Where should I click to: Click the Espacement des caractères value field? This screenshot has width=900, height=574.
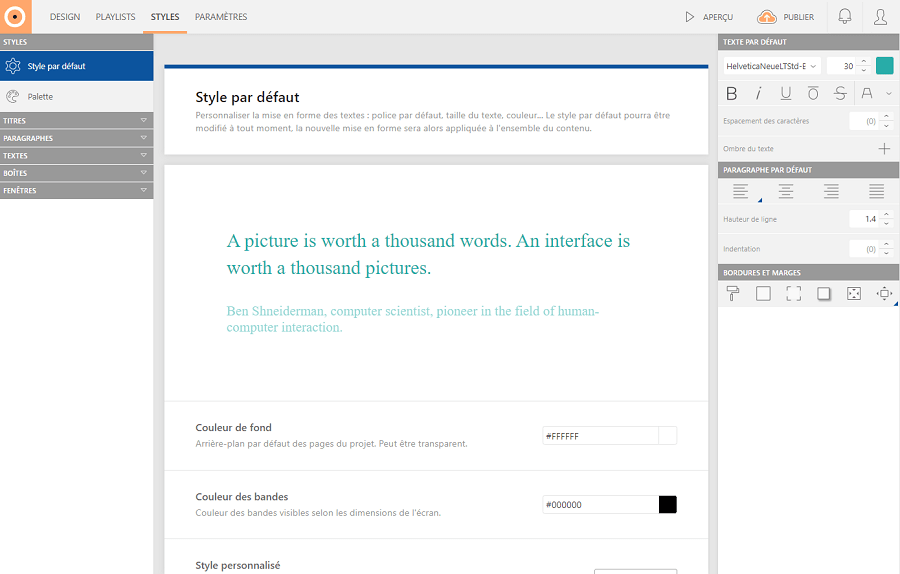coord(864,121)
